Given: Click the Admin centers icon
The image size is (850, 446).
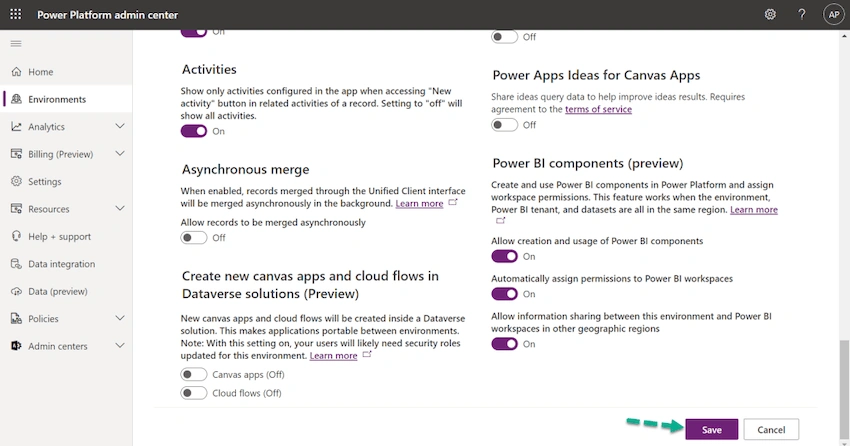Looking at the screenshot, I should click(16, 346).
